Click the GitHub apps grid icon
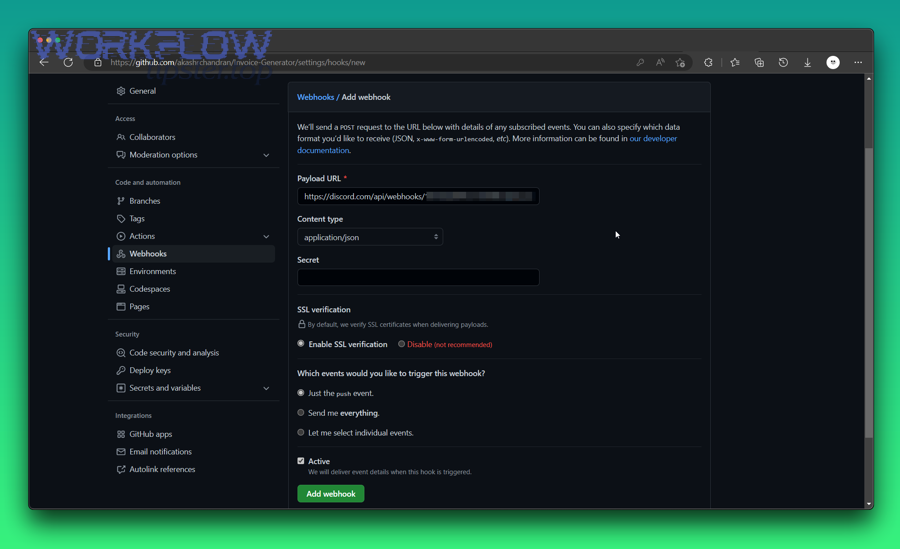This screenshot has height=549, width=900. click(x=121, y=434)
